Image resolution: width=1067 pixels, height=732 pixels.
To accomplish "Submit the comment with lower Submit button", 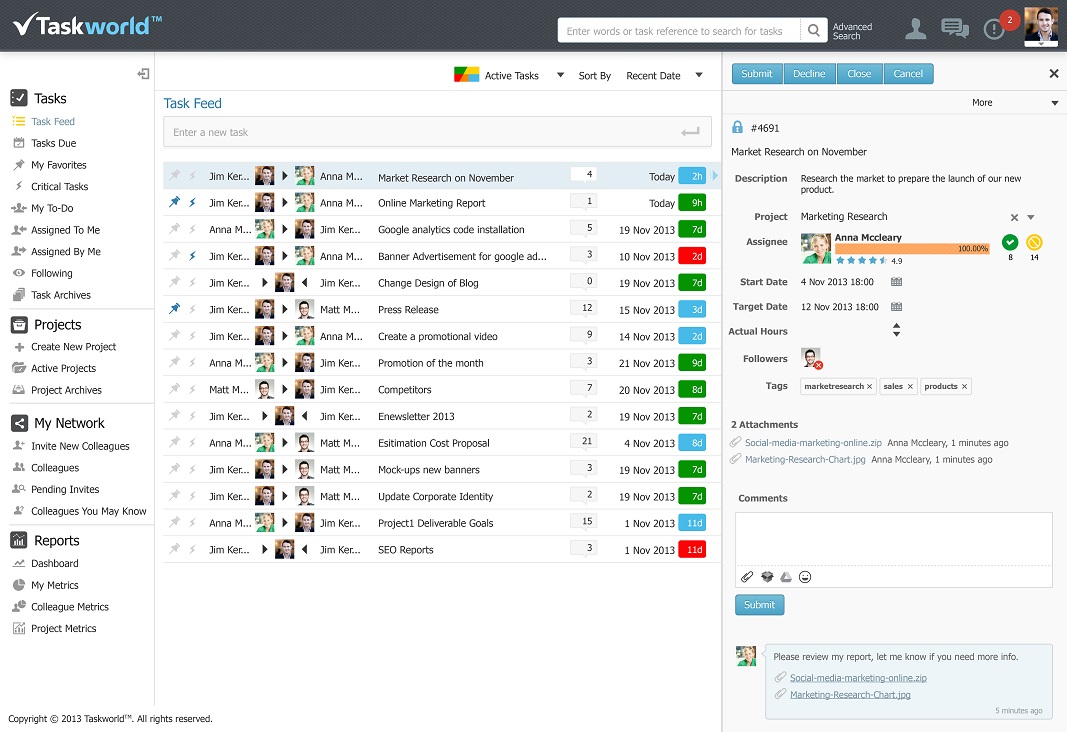I will (759, 605).
